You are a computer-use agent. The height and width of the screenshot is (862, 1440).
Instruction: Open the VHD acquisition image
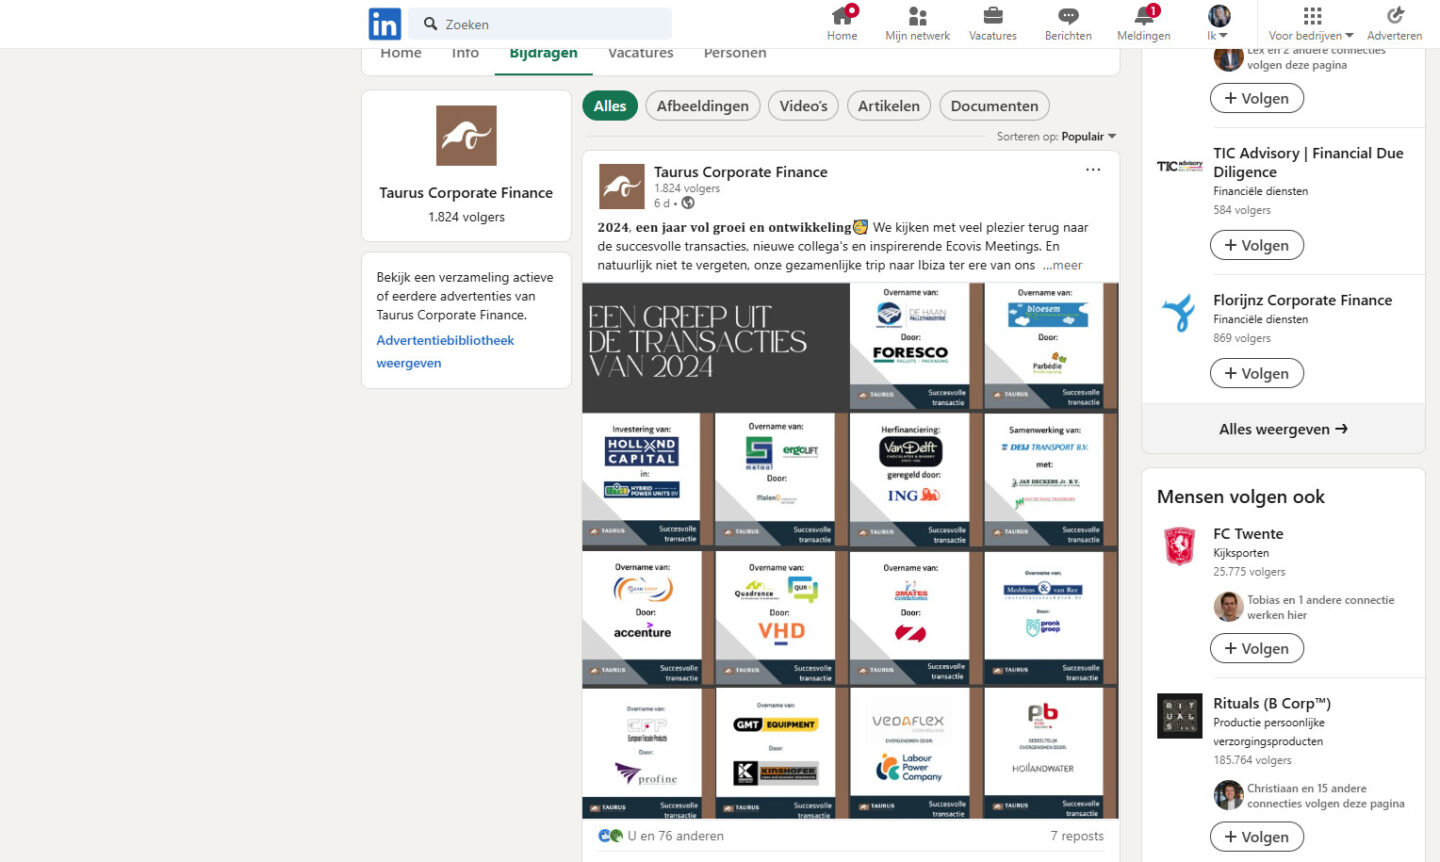coord(780,617)
